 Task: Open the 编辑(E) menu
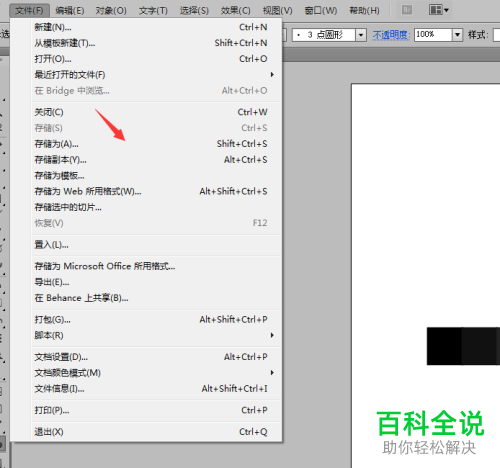[x=70, y=11]
